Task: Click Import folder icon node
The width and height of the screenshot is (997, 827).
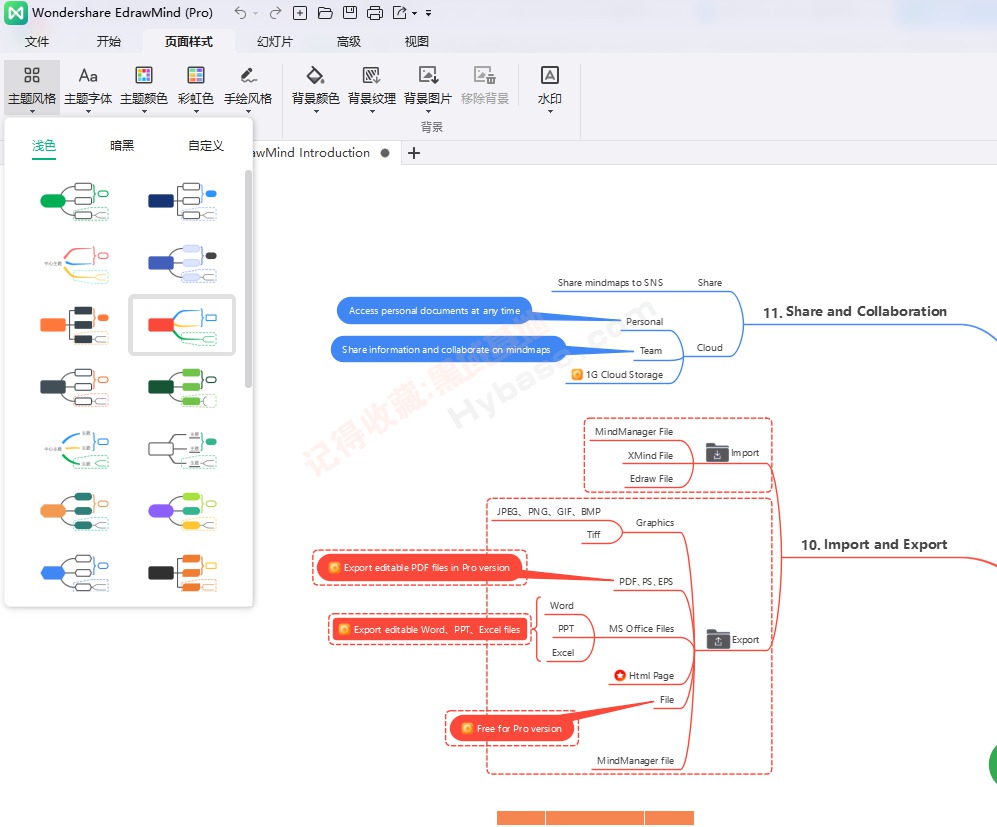Action: point(717,453)
